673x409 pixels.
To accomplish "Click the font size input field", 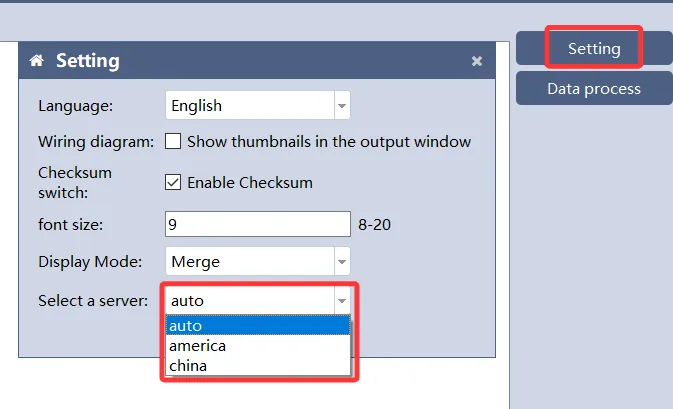I will 257,225.
